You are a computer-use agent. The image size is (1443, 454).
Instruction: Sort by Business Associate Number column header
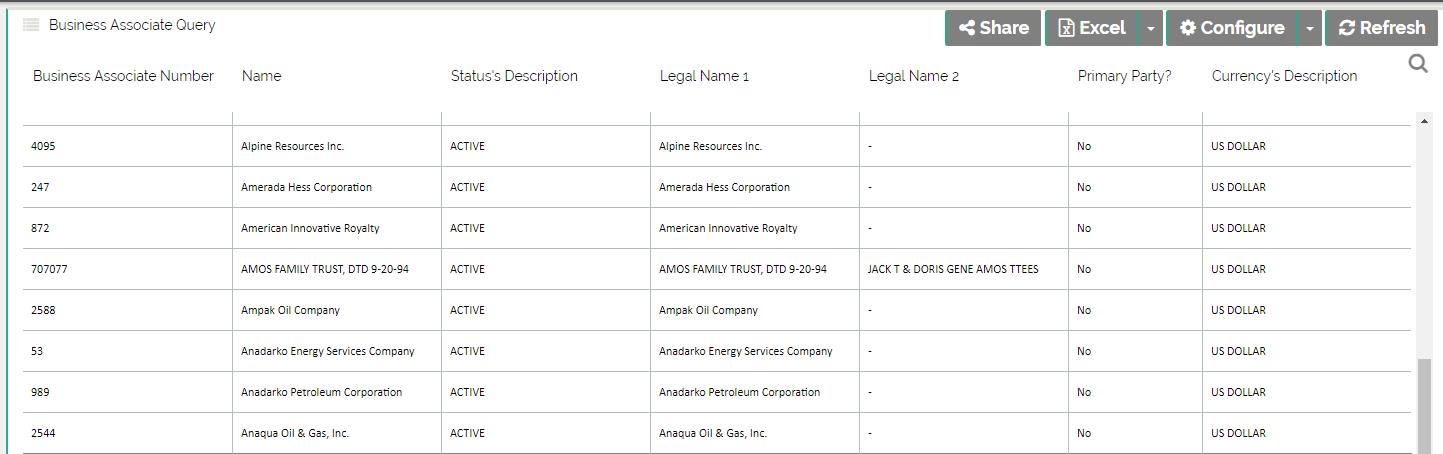tap(123, 76)
